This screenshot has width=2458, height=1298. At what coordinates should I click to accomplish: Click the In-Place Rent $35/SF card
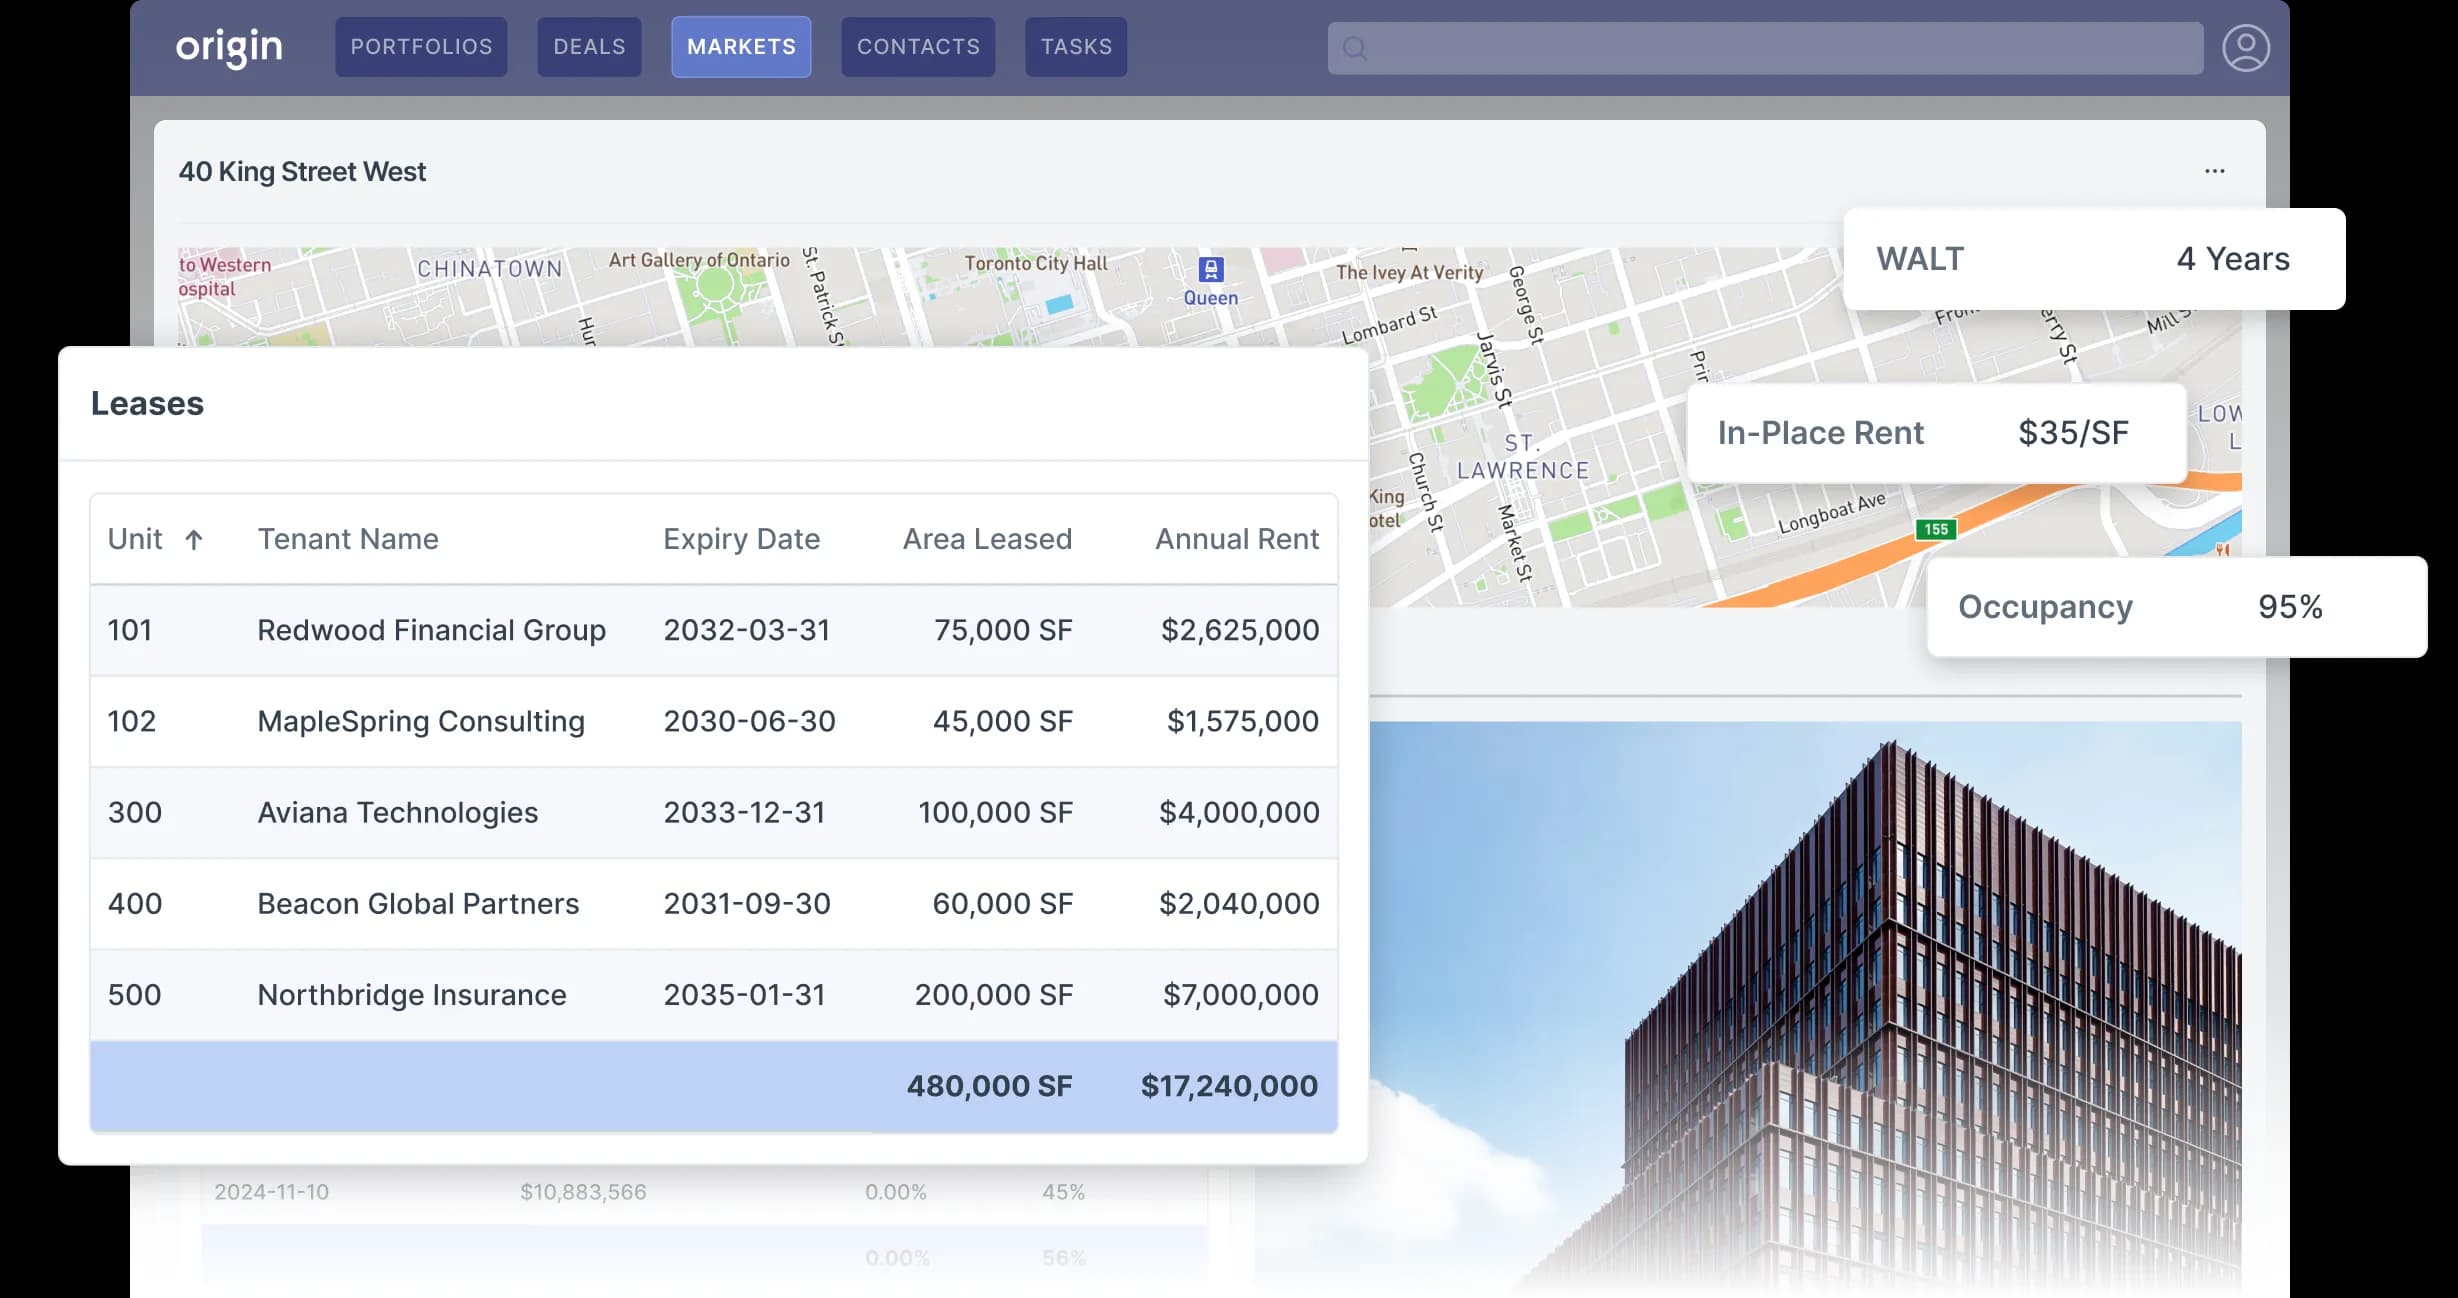tap(1936, 433)
